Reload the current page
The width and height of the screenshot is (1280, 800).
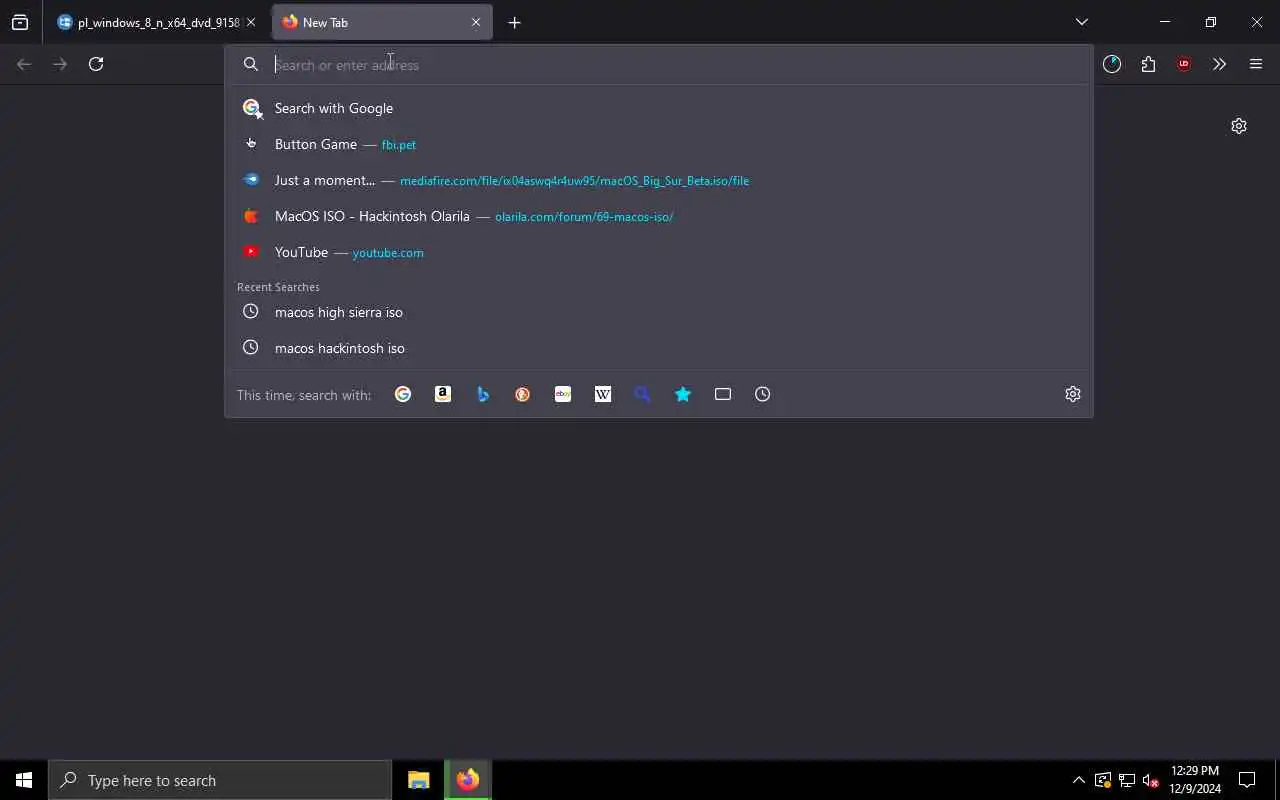click(96, 64)
